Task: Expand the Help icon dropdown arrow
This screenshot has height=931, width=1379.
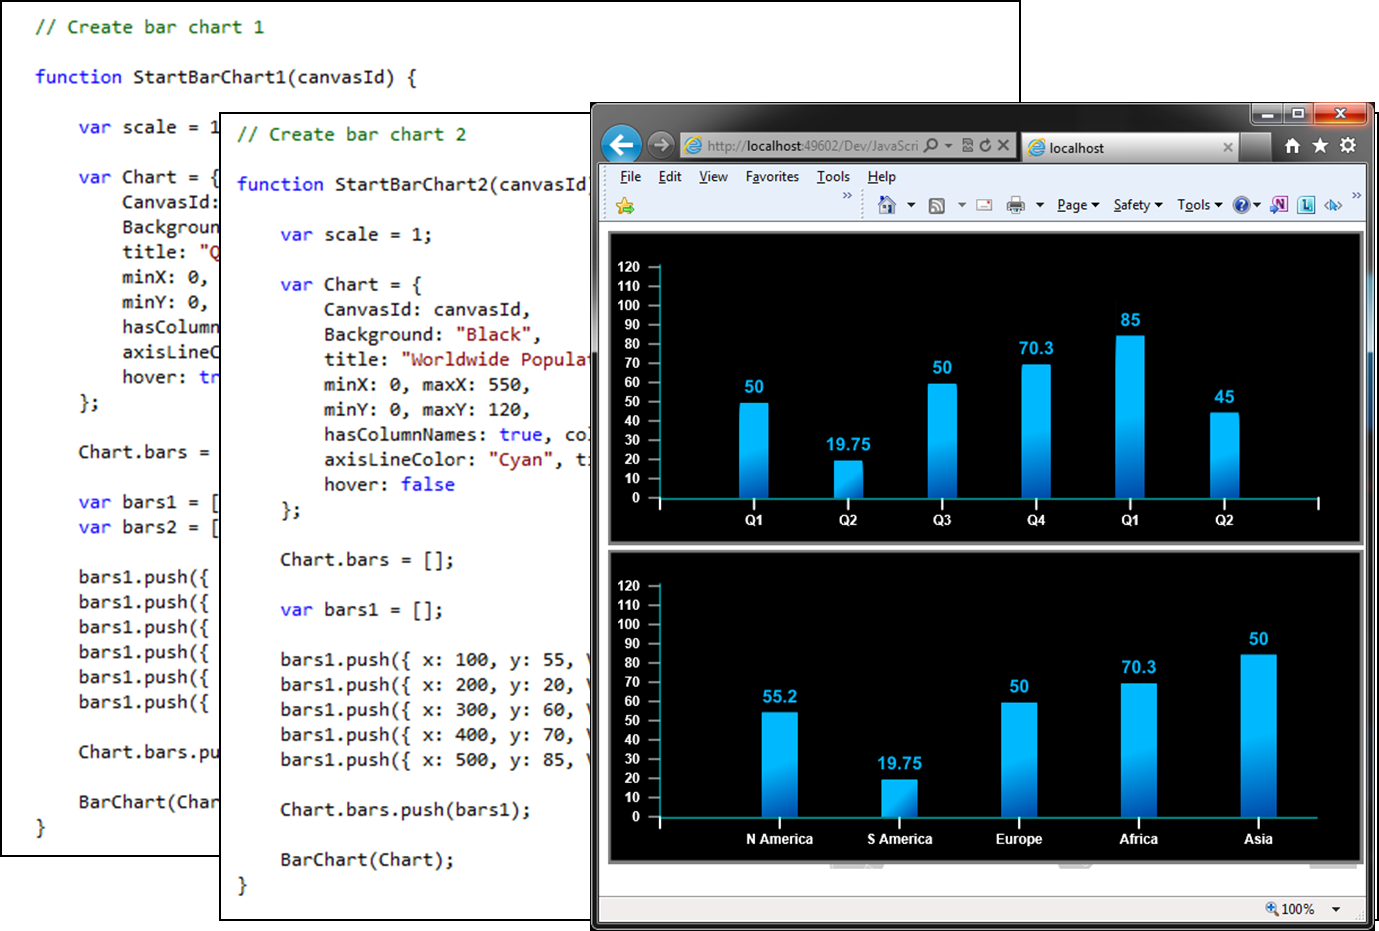Action: coord(1257,206)
